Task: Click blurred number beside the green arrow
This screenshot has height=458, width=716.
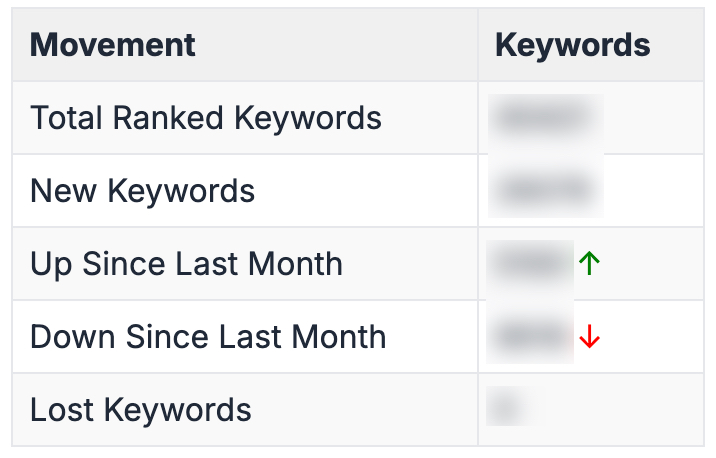Action: click(x=531, y=264)
